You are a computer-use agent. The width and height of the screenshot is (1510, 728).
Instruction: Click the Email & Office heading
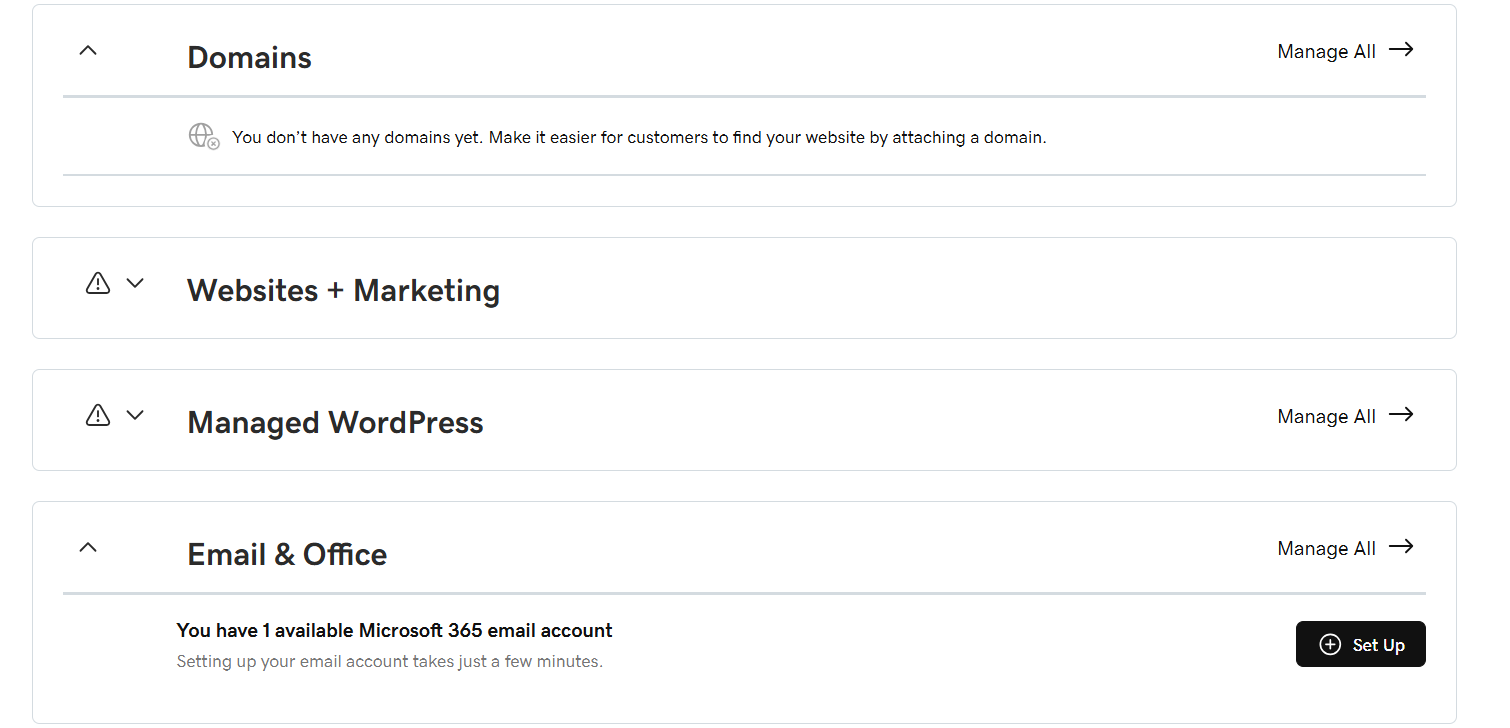287,554
